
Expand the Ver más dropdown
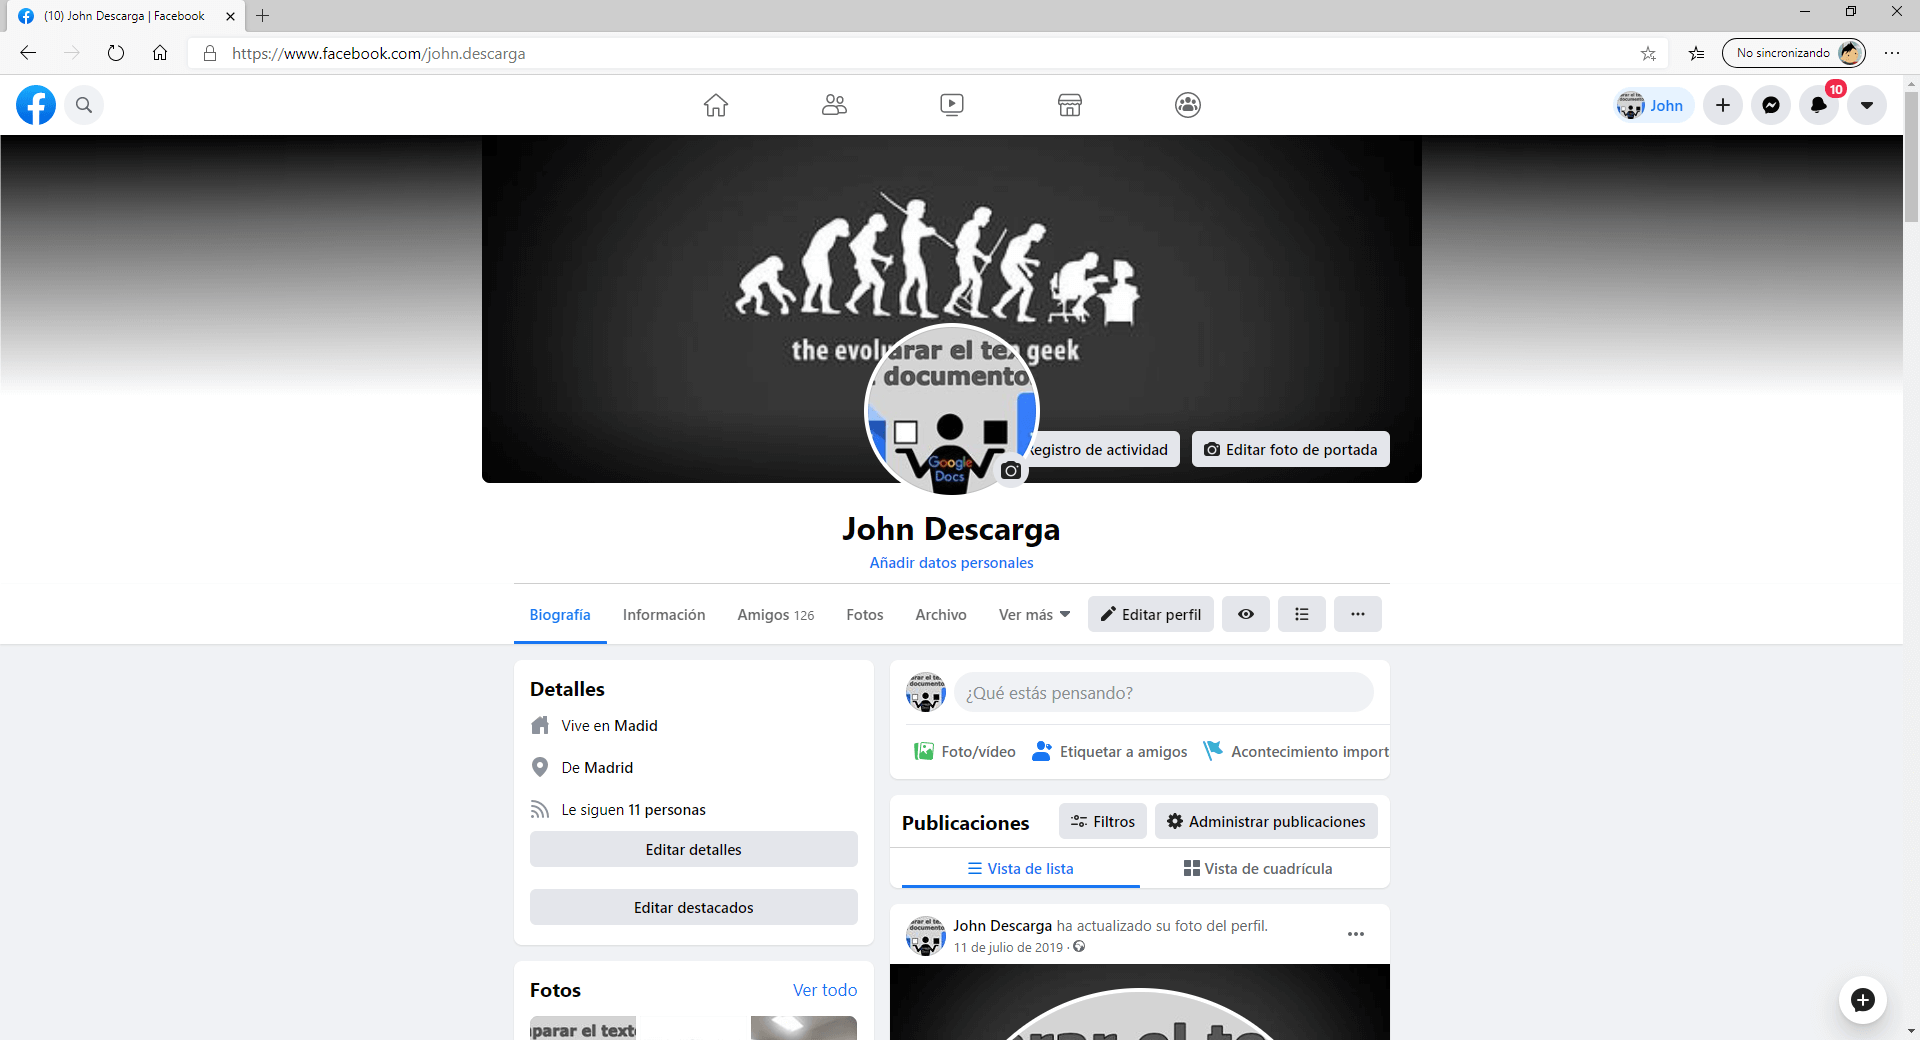click(x=1034, y=615)
